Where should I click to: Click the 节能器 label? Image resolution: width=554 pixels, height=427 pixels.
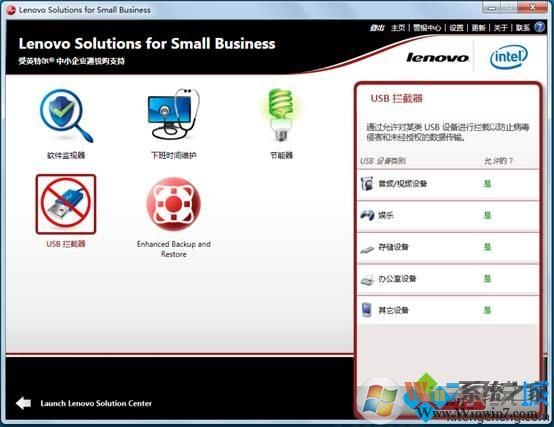pos(281,155)
